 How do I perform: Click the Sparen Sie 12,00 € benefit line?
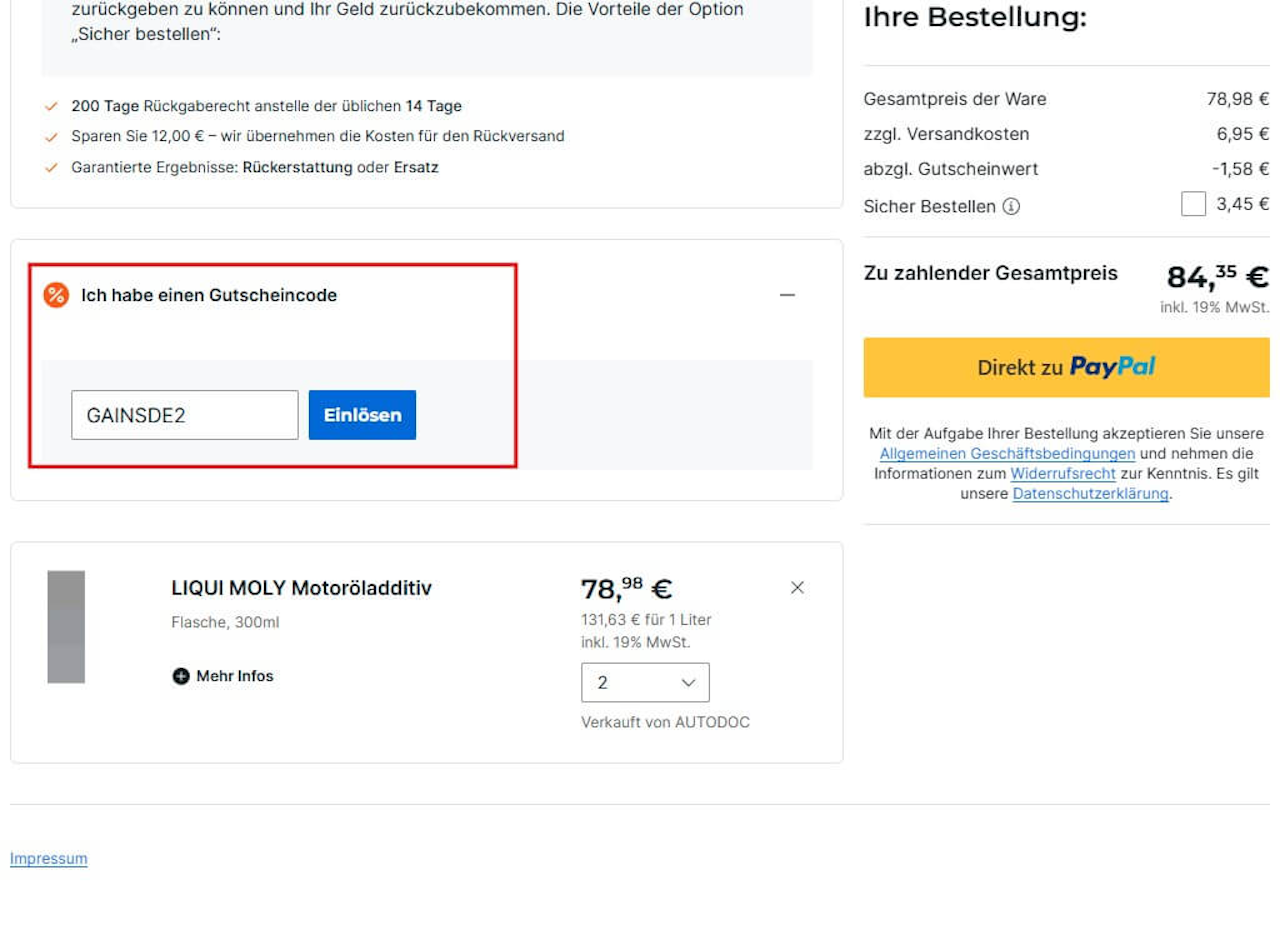tap(318, 136)
